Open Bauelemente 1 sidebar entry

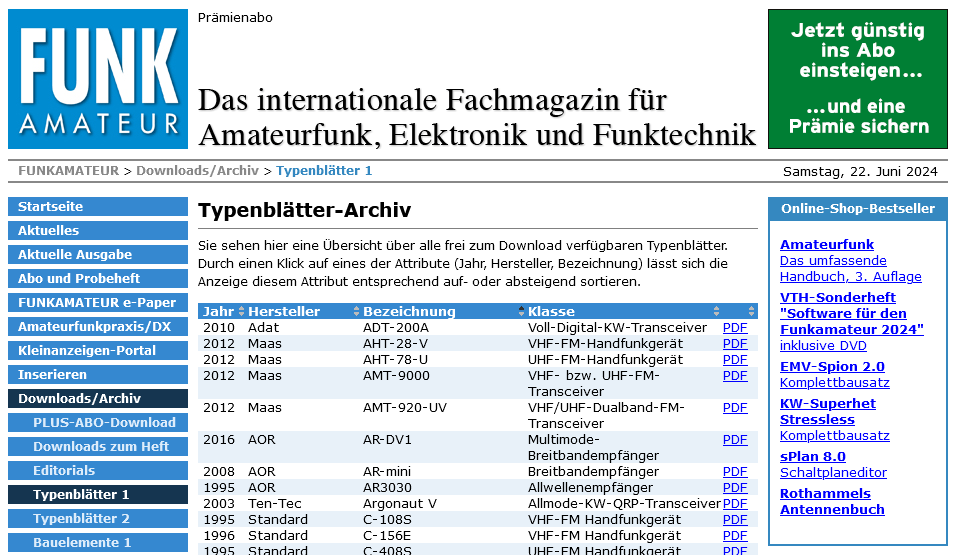point(98,542)
